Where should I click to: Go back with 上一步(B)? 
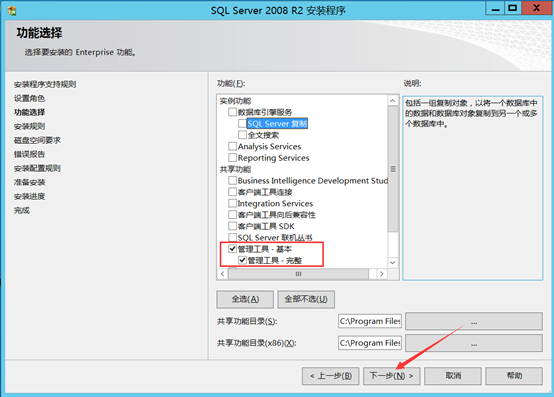[331, 376]
